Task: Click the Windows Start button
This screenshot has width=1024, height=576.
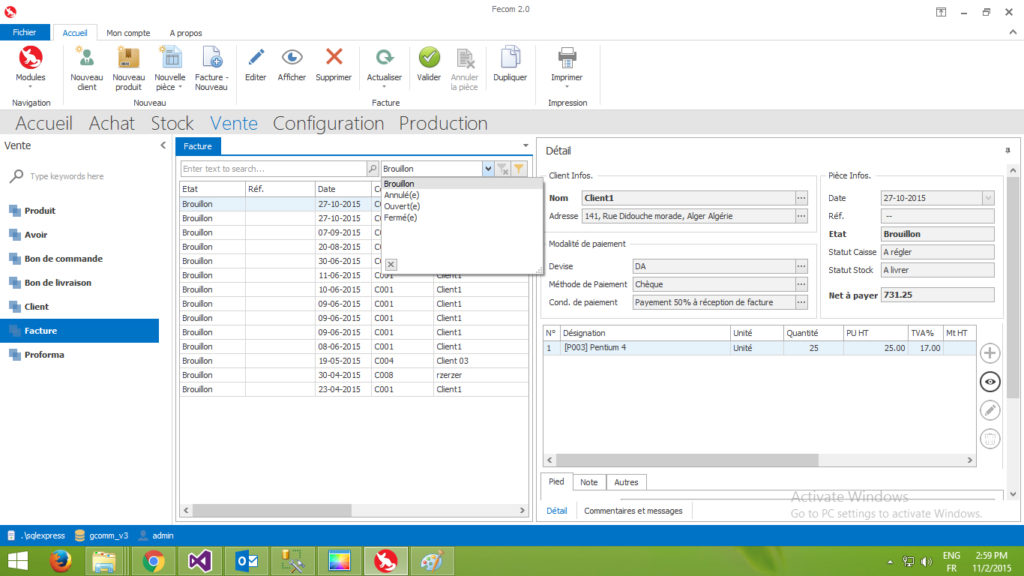Action: [18, 561]
